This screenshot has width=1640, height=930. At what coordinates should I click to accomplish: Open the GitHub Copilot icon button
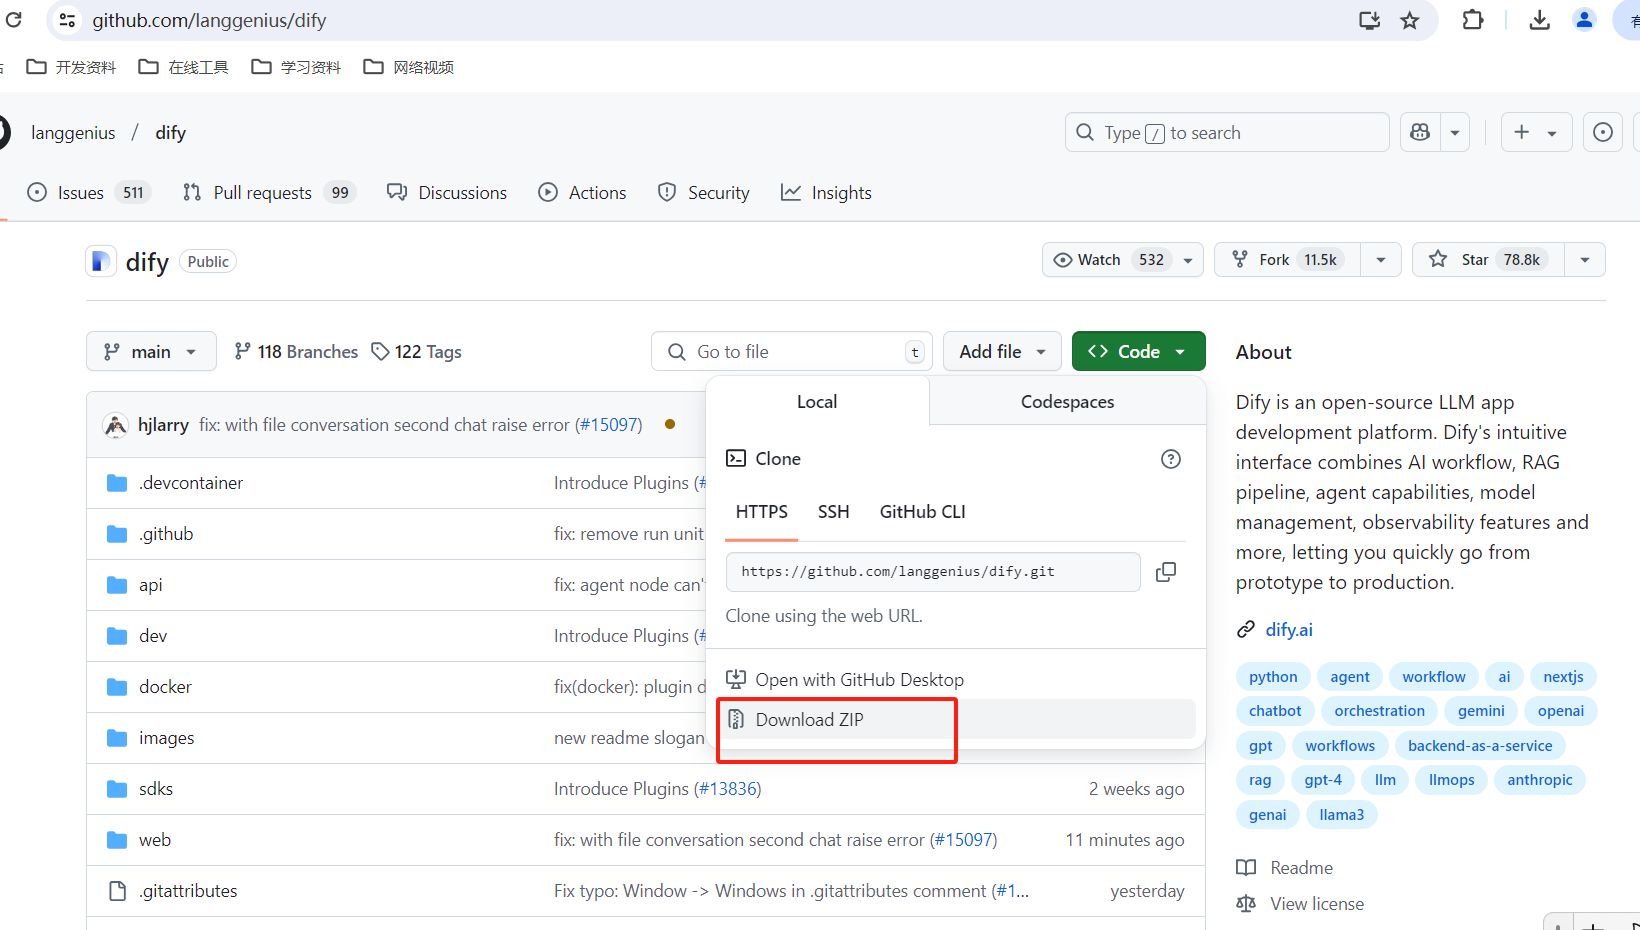[1420, 132]
